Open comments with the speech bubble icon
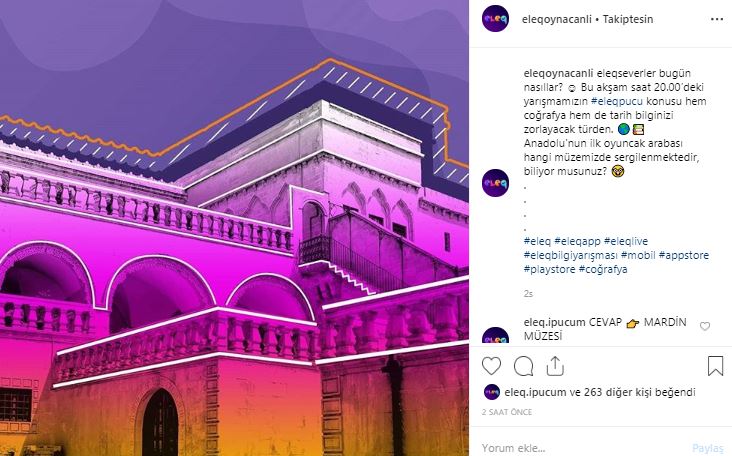Screen dimensions: 732x456 523,366
